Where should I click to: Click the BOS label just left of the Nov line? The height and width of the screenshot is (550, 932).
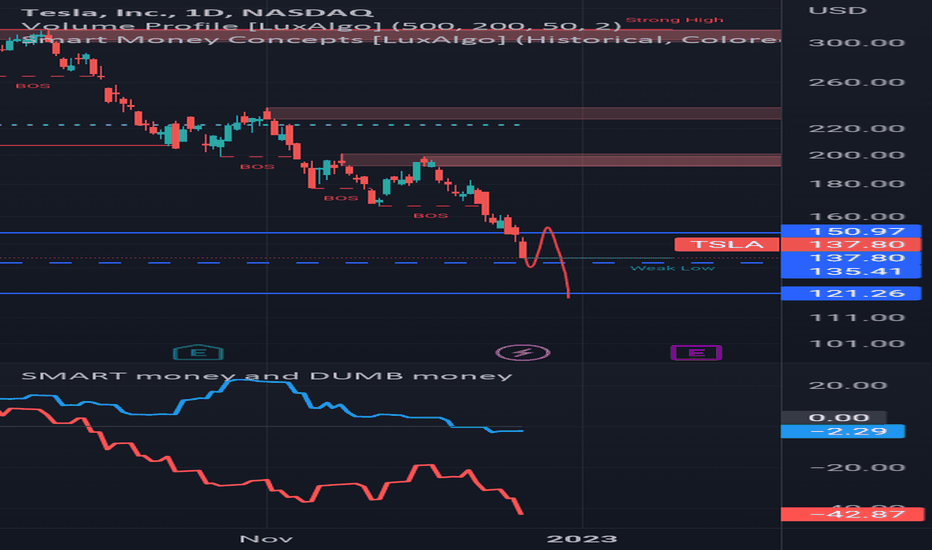pyautogui.click(x=257, y=166)
